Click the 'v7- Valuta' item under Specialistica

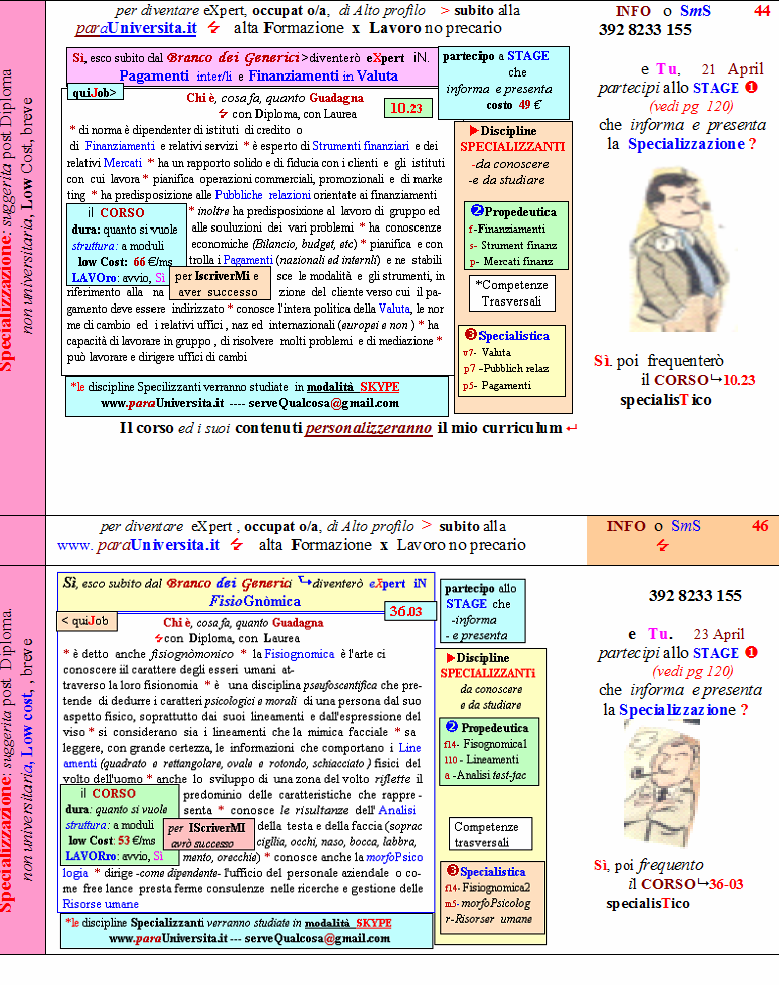pos(487,352)
